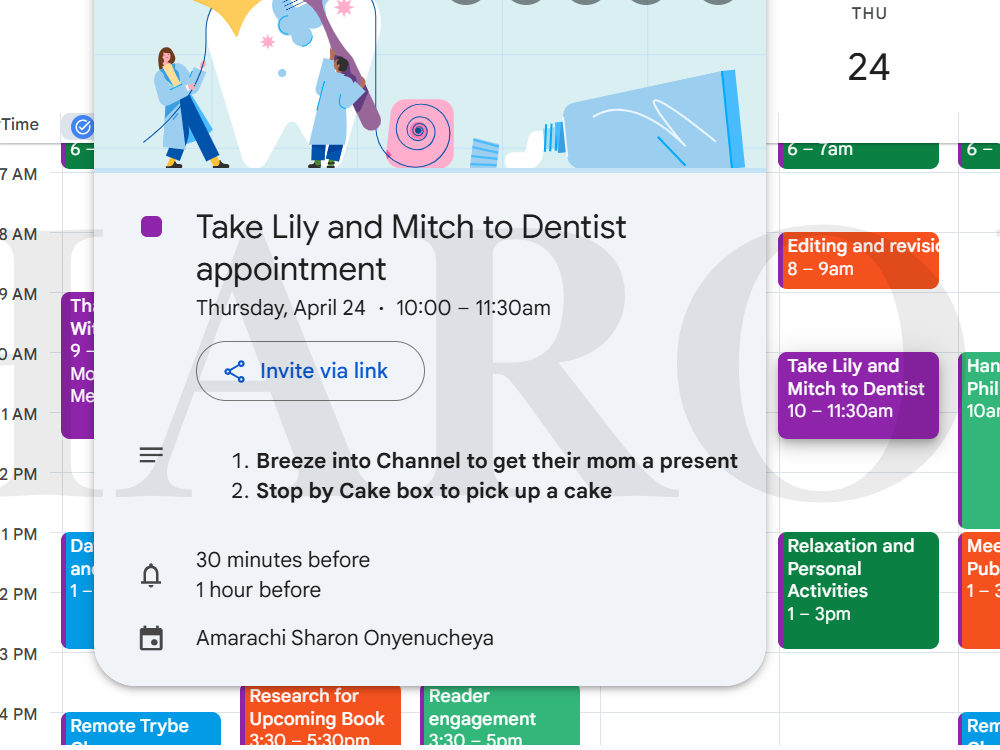Click the "30 minutes before" reminder
Screen dimensions: 1000x750
point(283,560)
